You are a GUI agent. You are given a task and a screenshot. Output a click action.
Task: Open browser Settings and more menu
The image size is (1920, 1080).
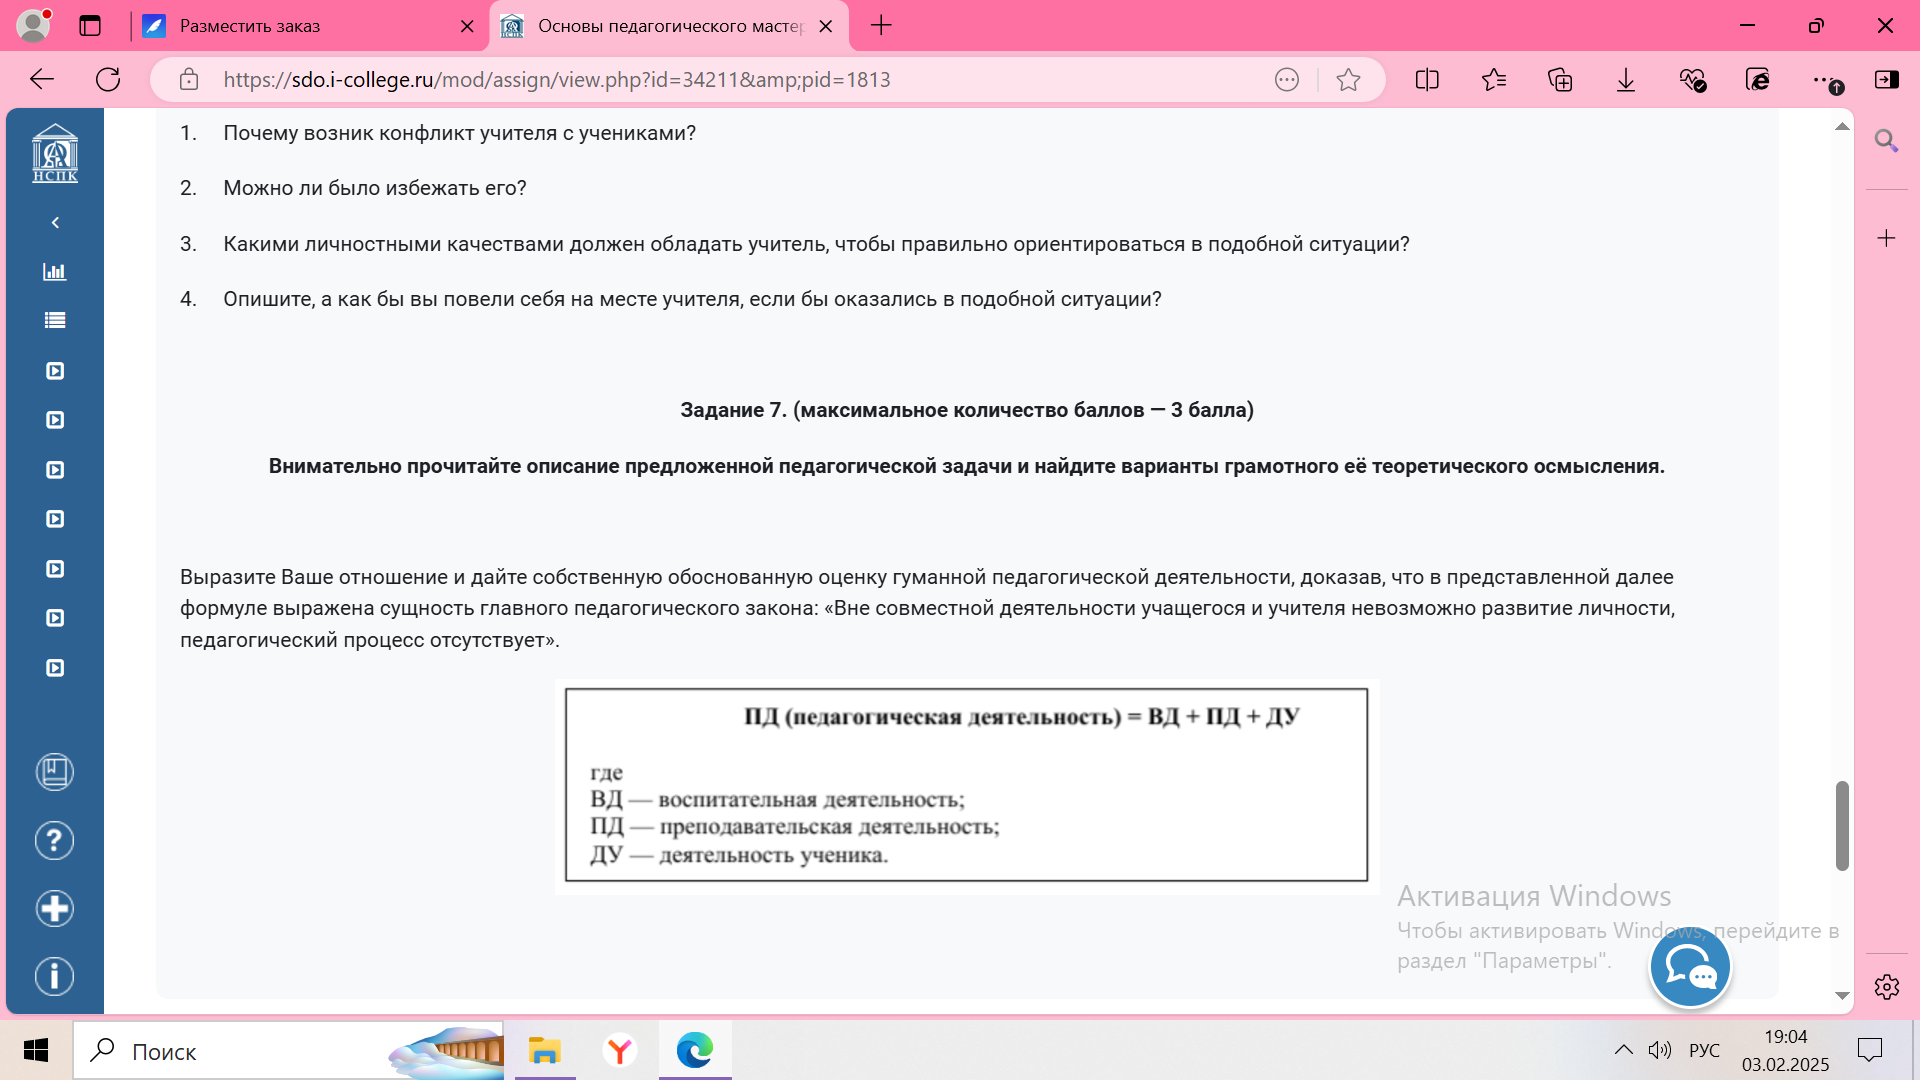click(x=1823, y=80)
